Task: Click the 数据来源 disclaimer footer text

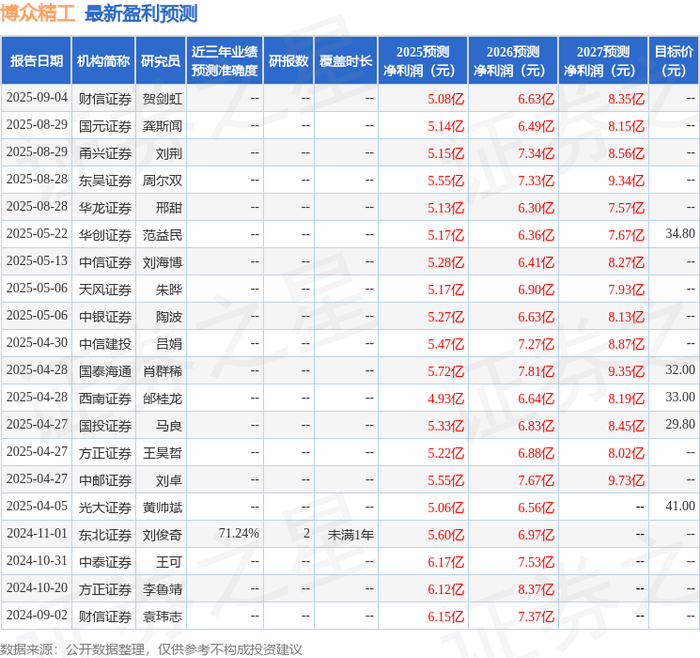Action: pyautogui.click(x=151, y=649)
